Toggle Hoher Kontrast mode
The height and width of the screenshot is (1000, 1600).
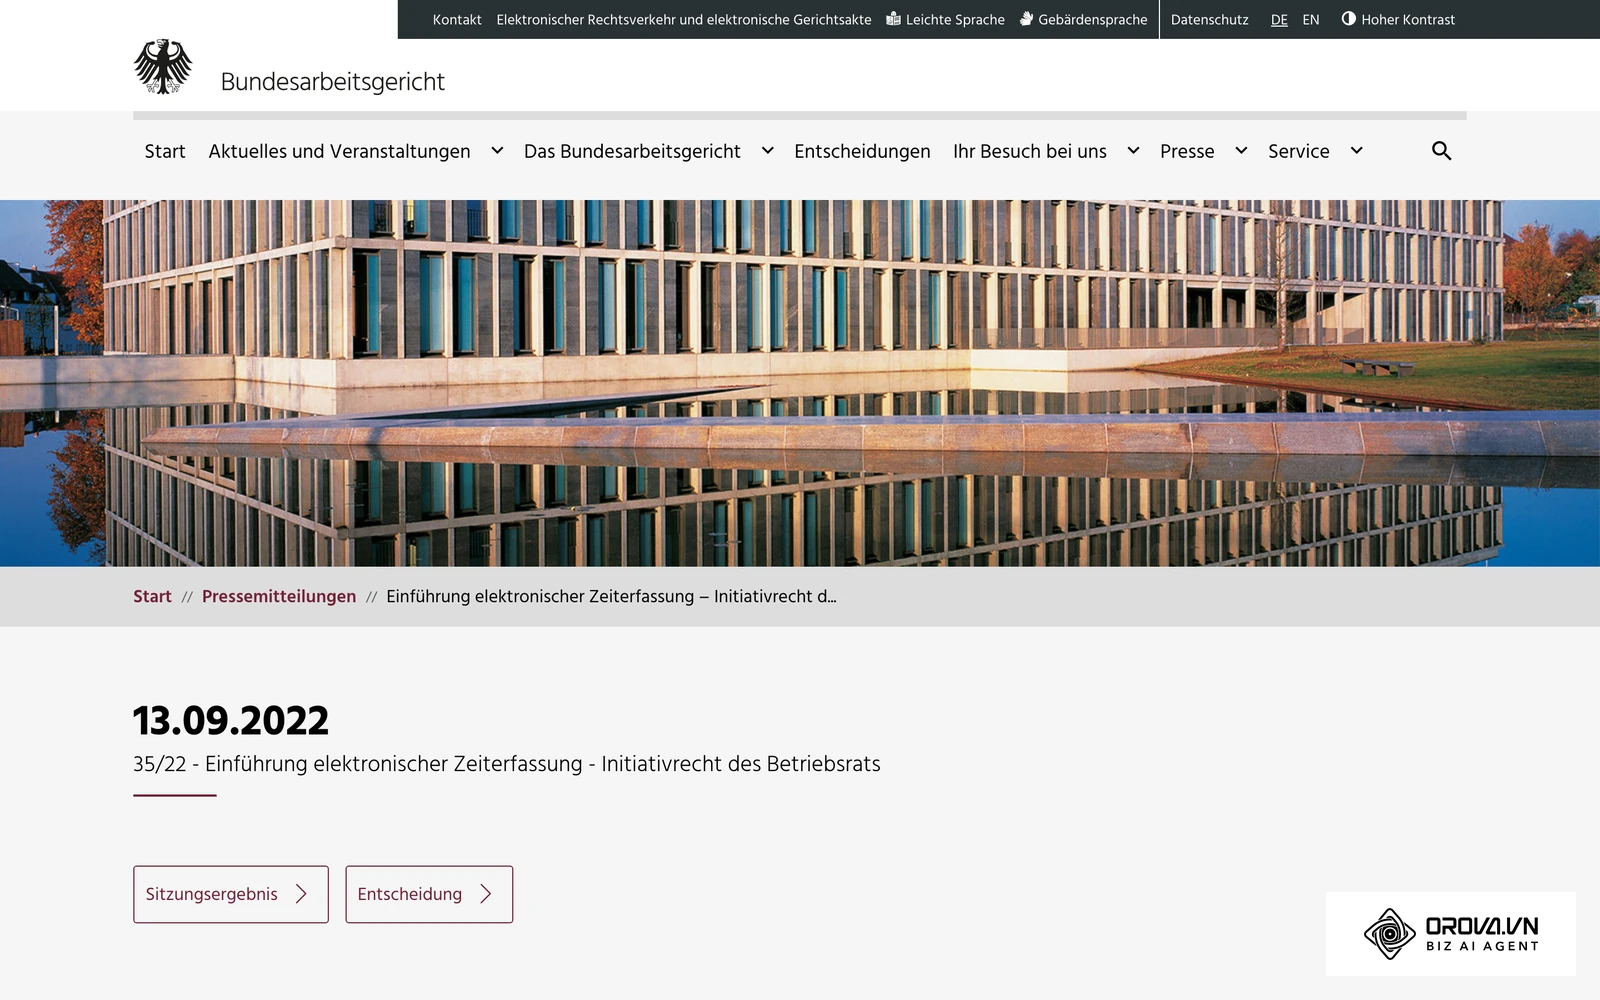(1398, 19)
